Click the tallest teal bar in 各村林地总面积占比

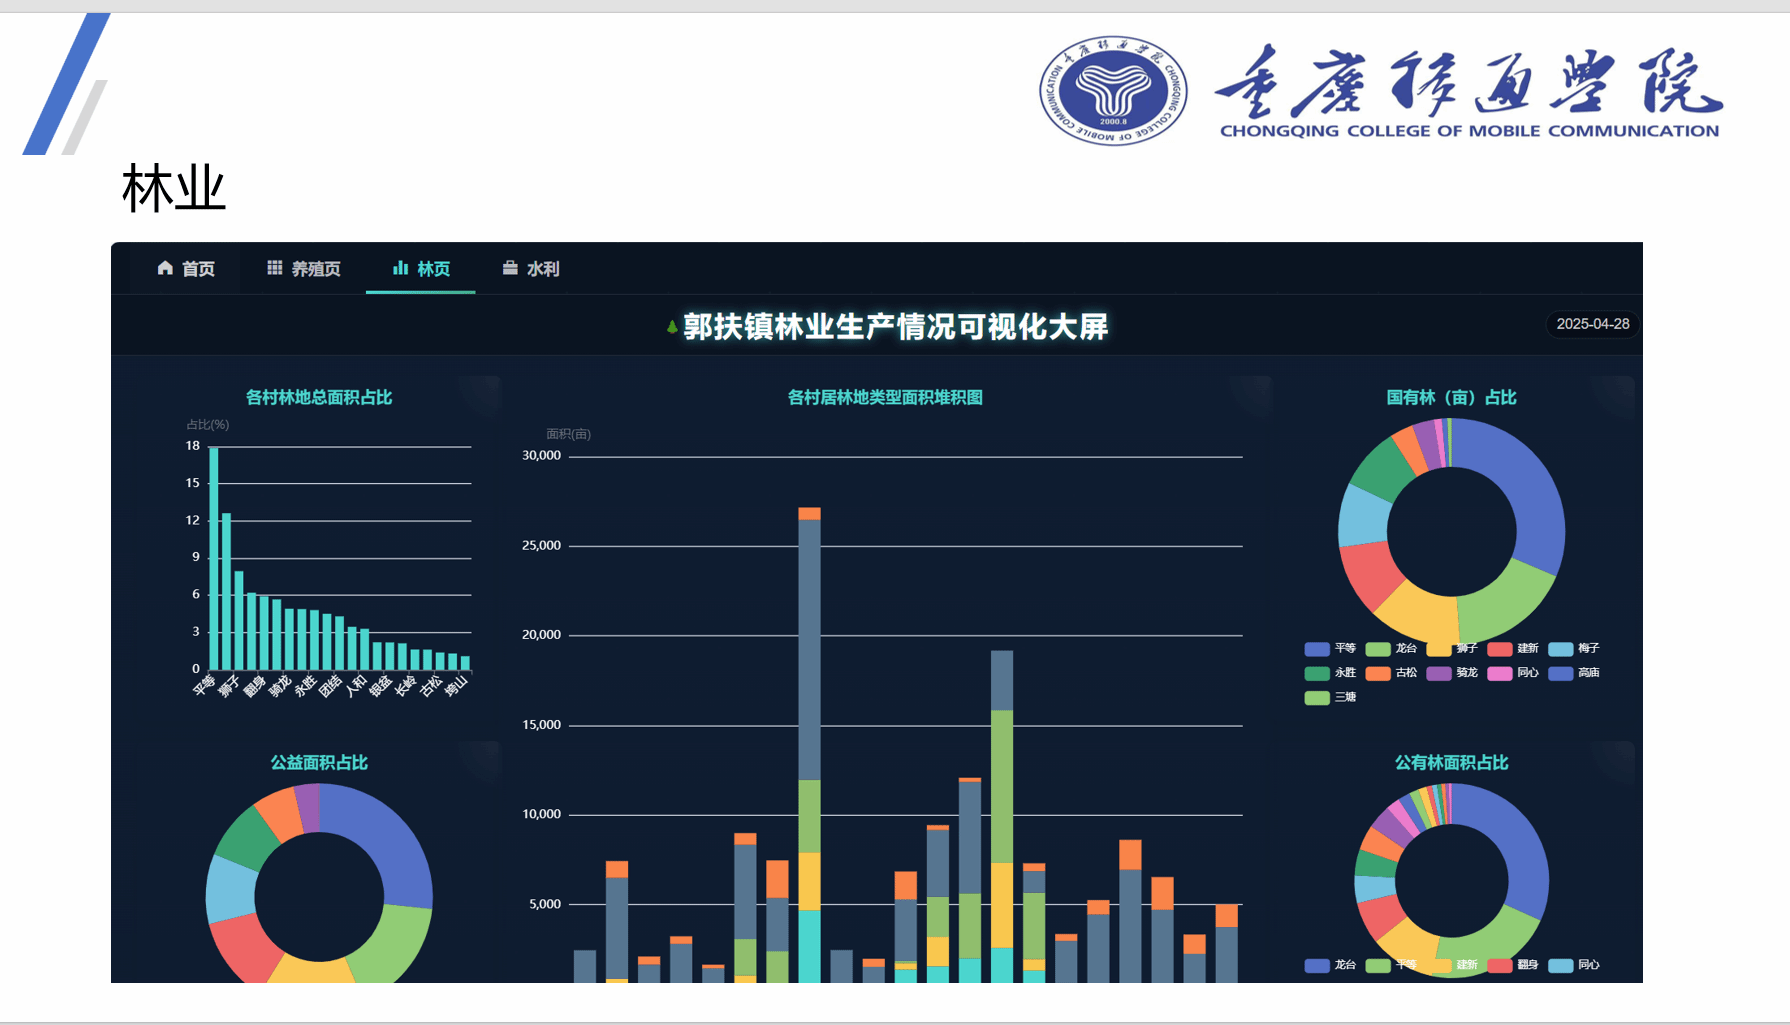tap(214, 558)
